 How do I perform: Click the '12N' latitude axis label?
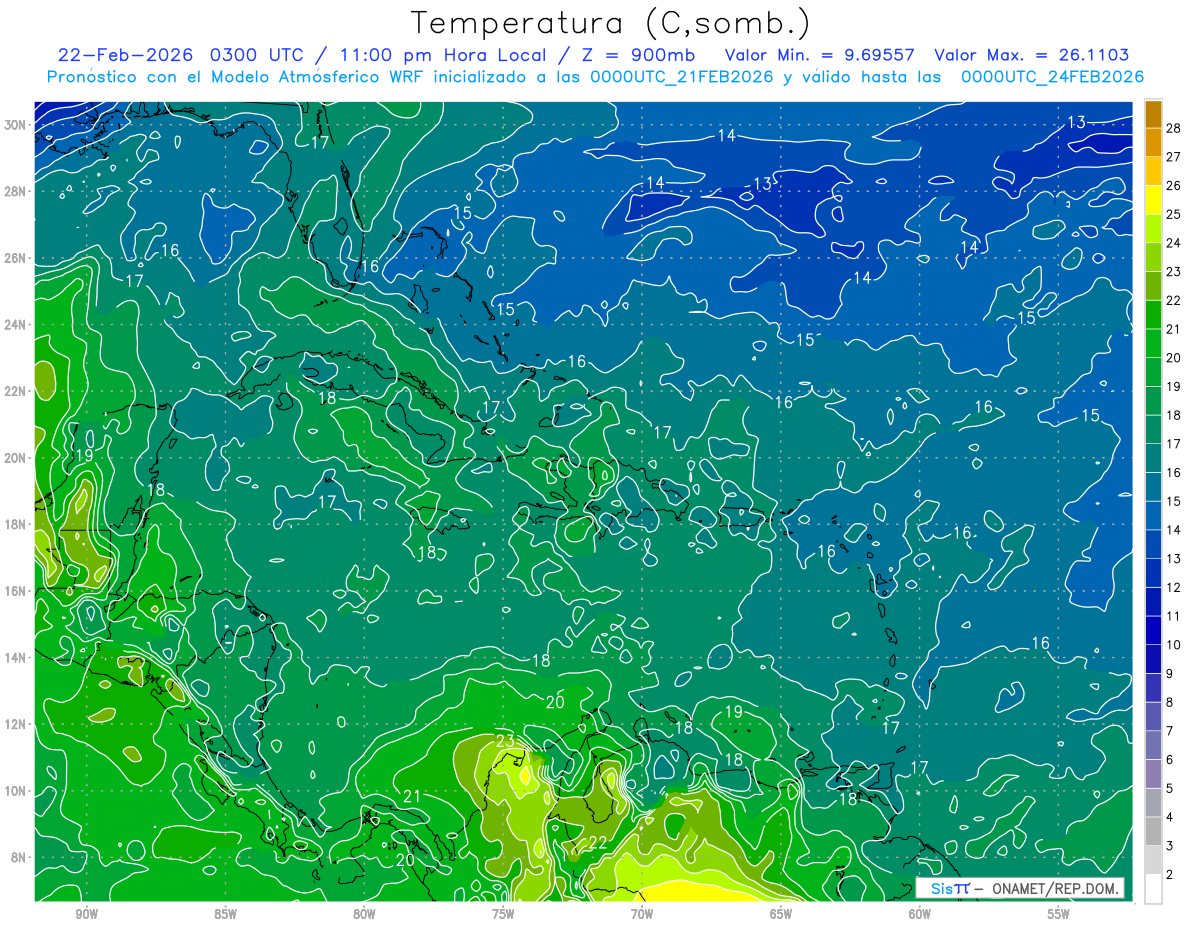pos(15,724)
